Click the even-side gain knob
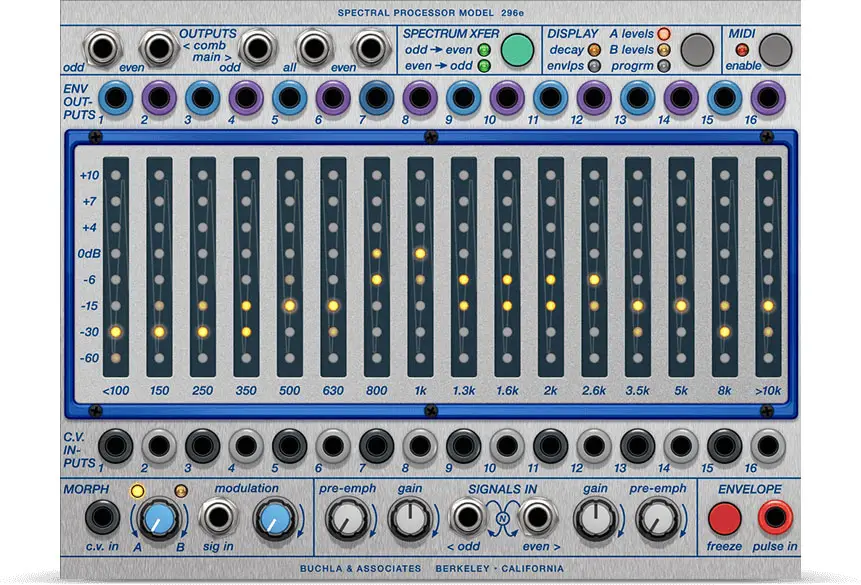861x585 pixels. (595, 519)
